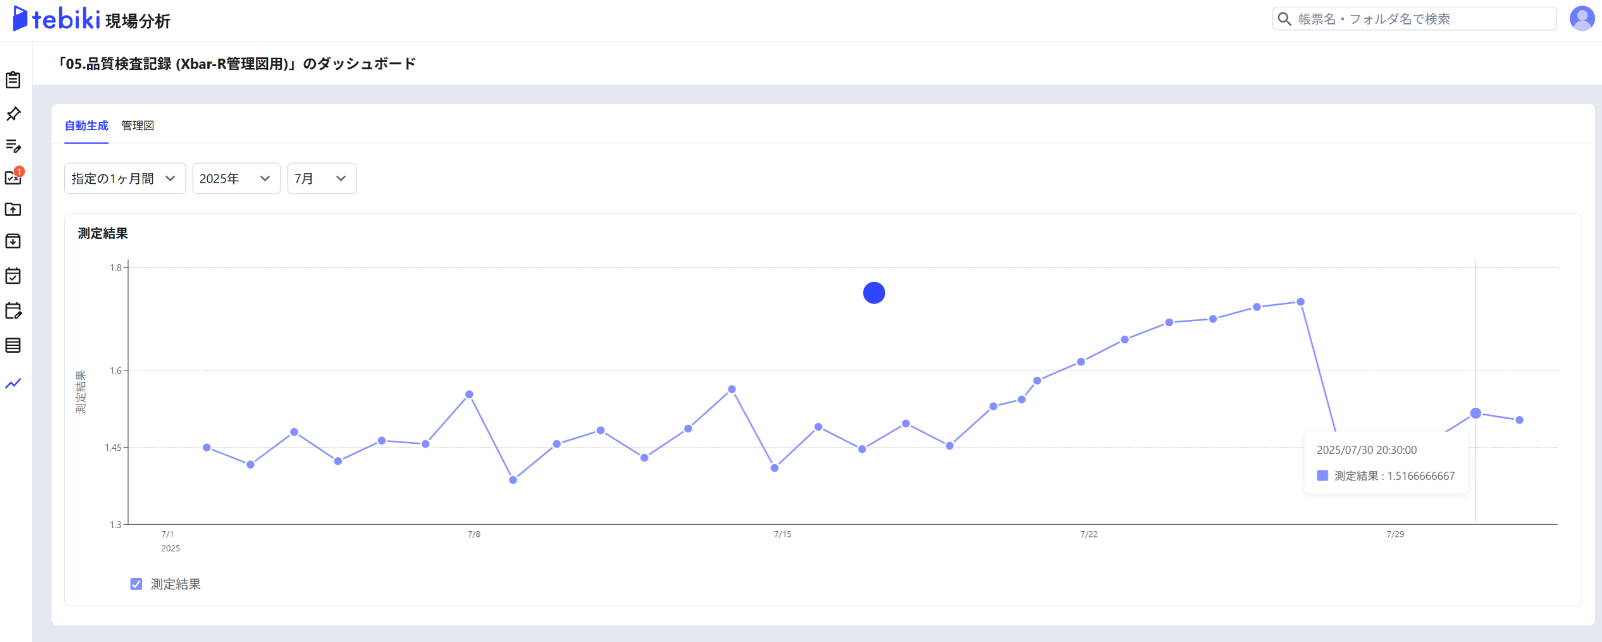
Task: Click the stacked rows list icon in sidebar
Action: [13, 345]
